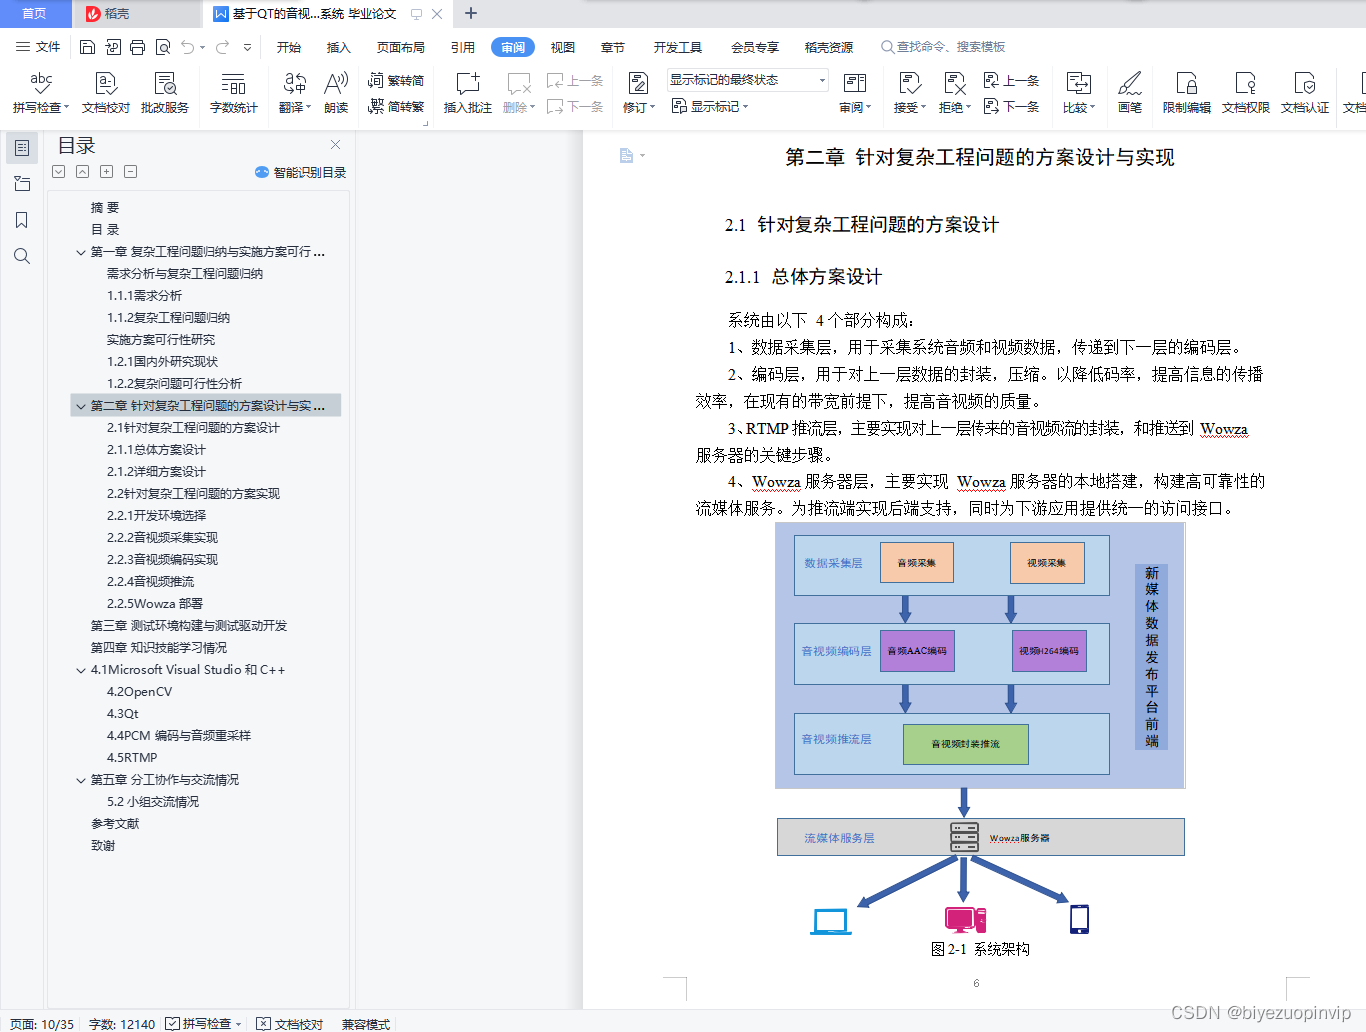Start 朗读 read-aloud for the document

pos(336,91)
